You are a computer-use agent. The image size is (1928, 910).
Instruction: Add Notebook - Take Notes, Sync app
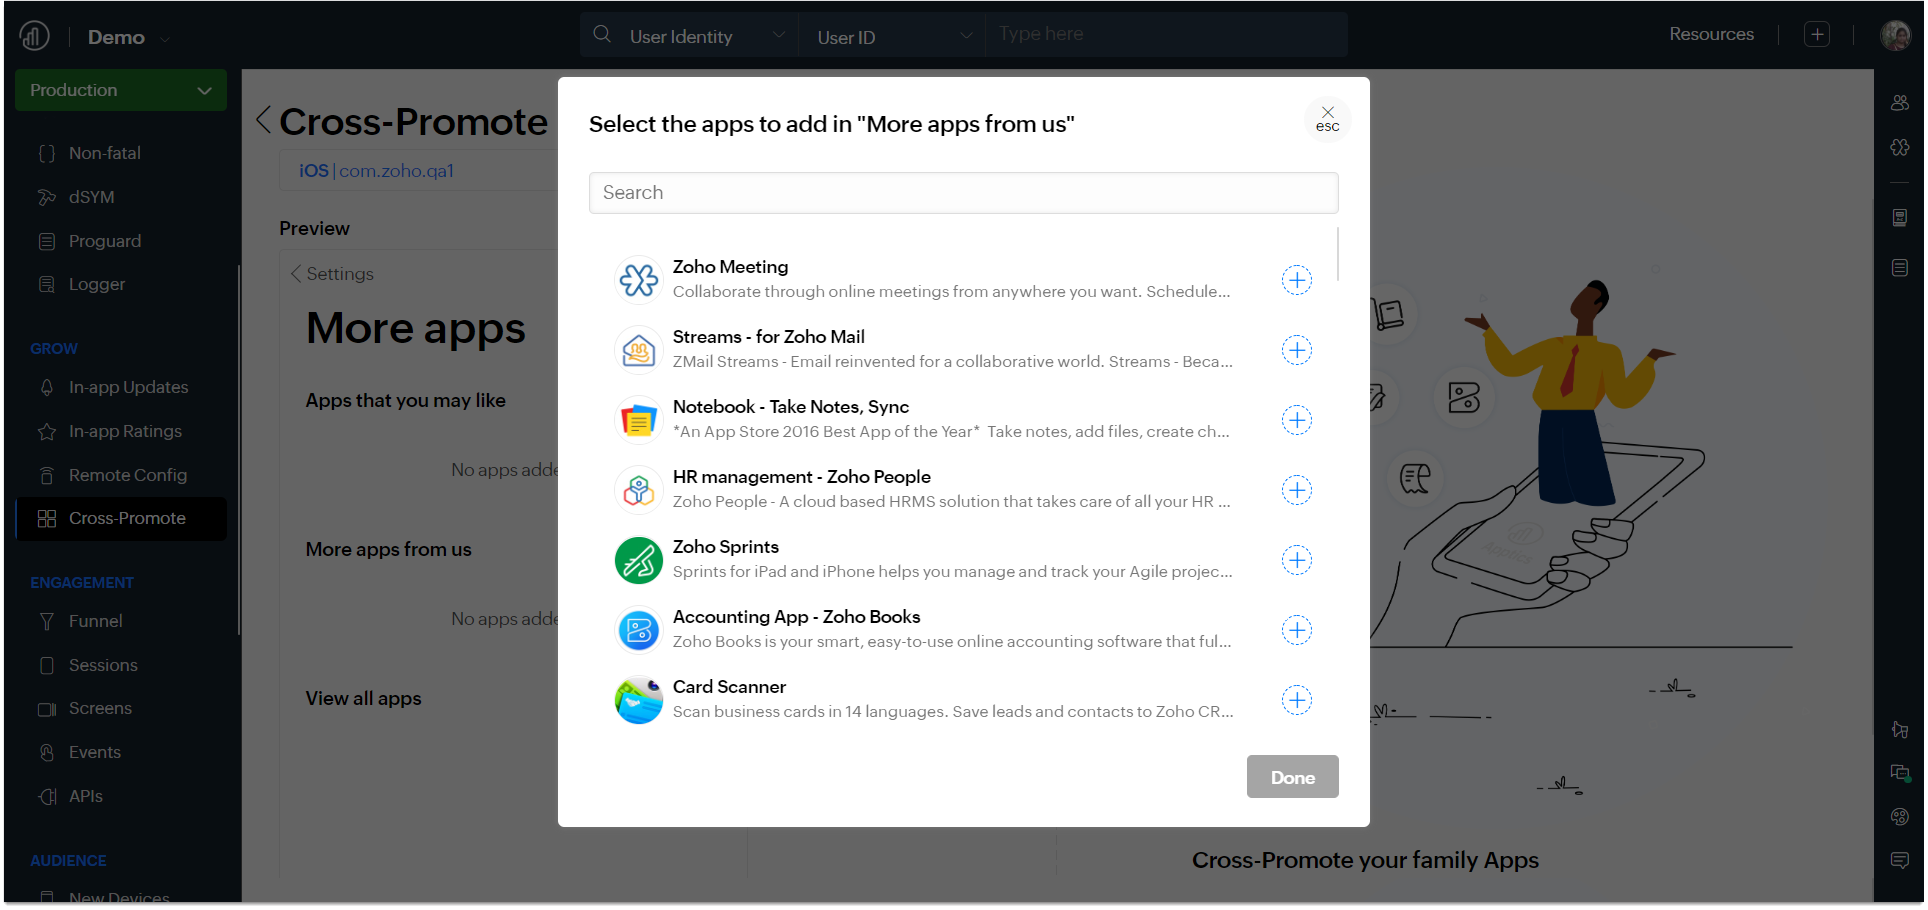(1297, 420)
